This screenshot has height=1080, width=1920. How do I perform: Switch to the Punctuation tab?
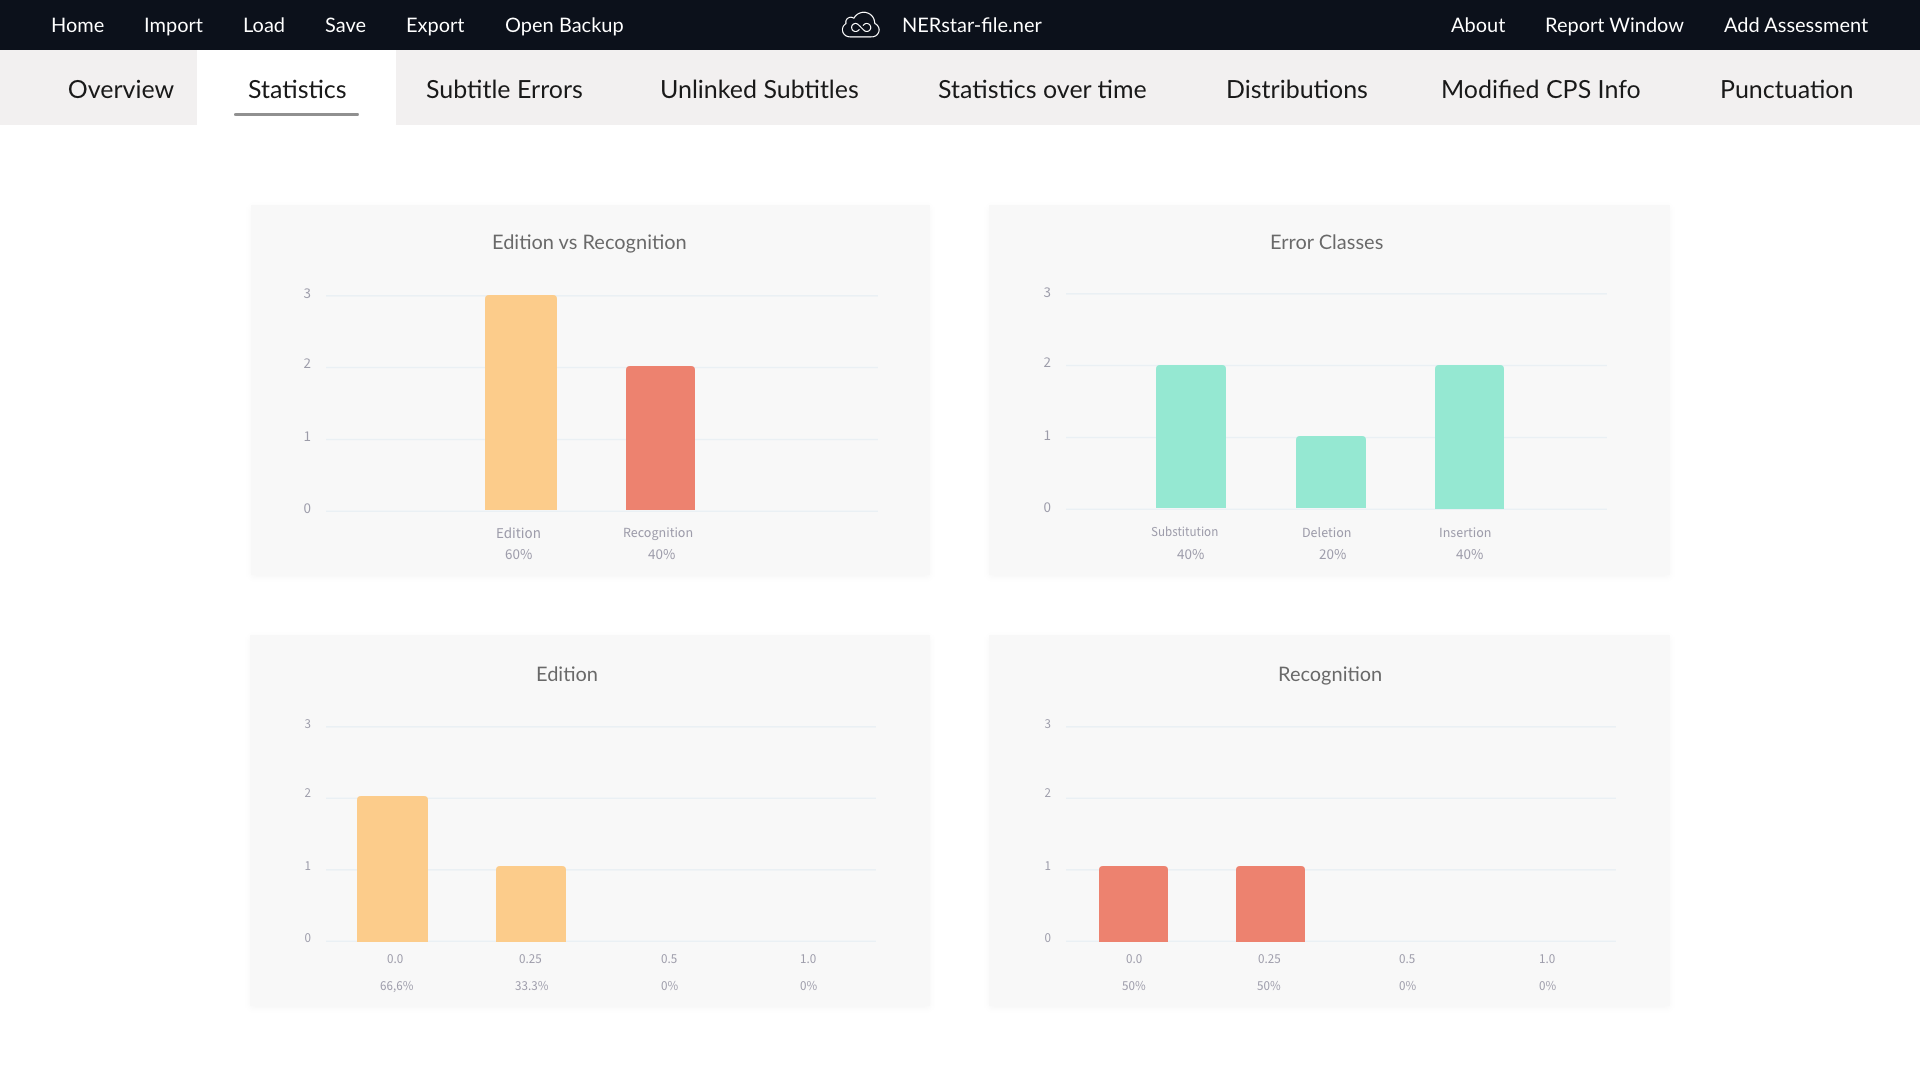pyautogui.click(x=1786, y=89)
